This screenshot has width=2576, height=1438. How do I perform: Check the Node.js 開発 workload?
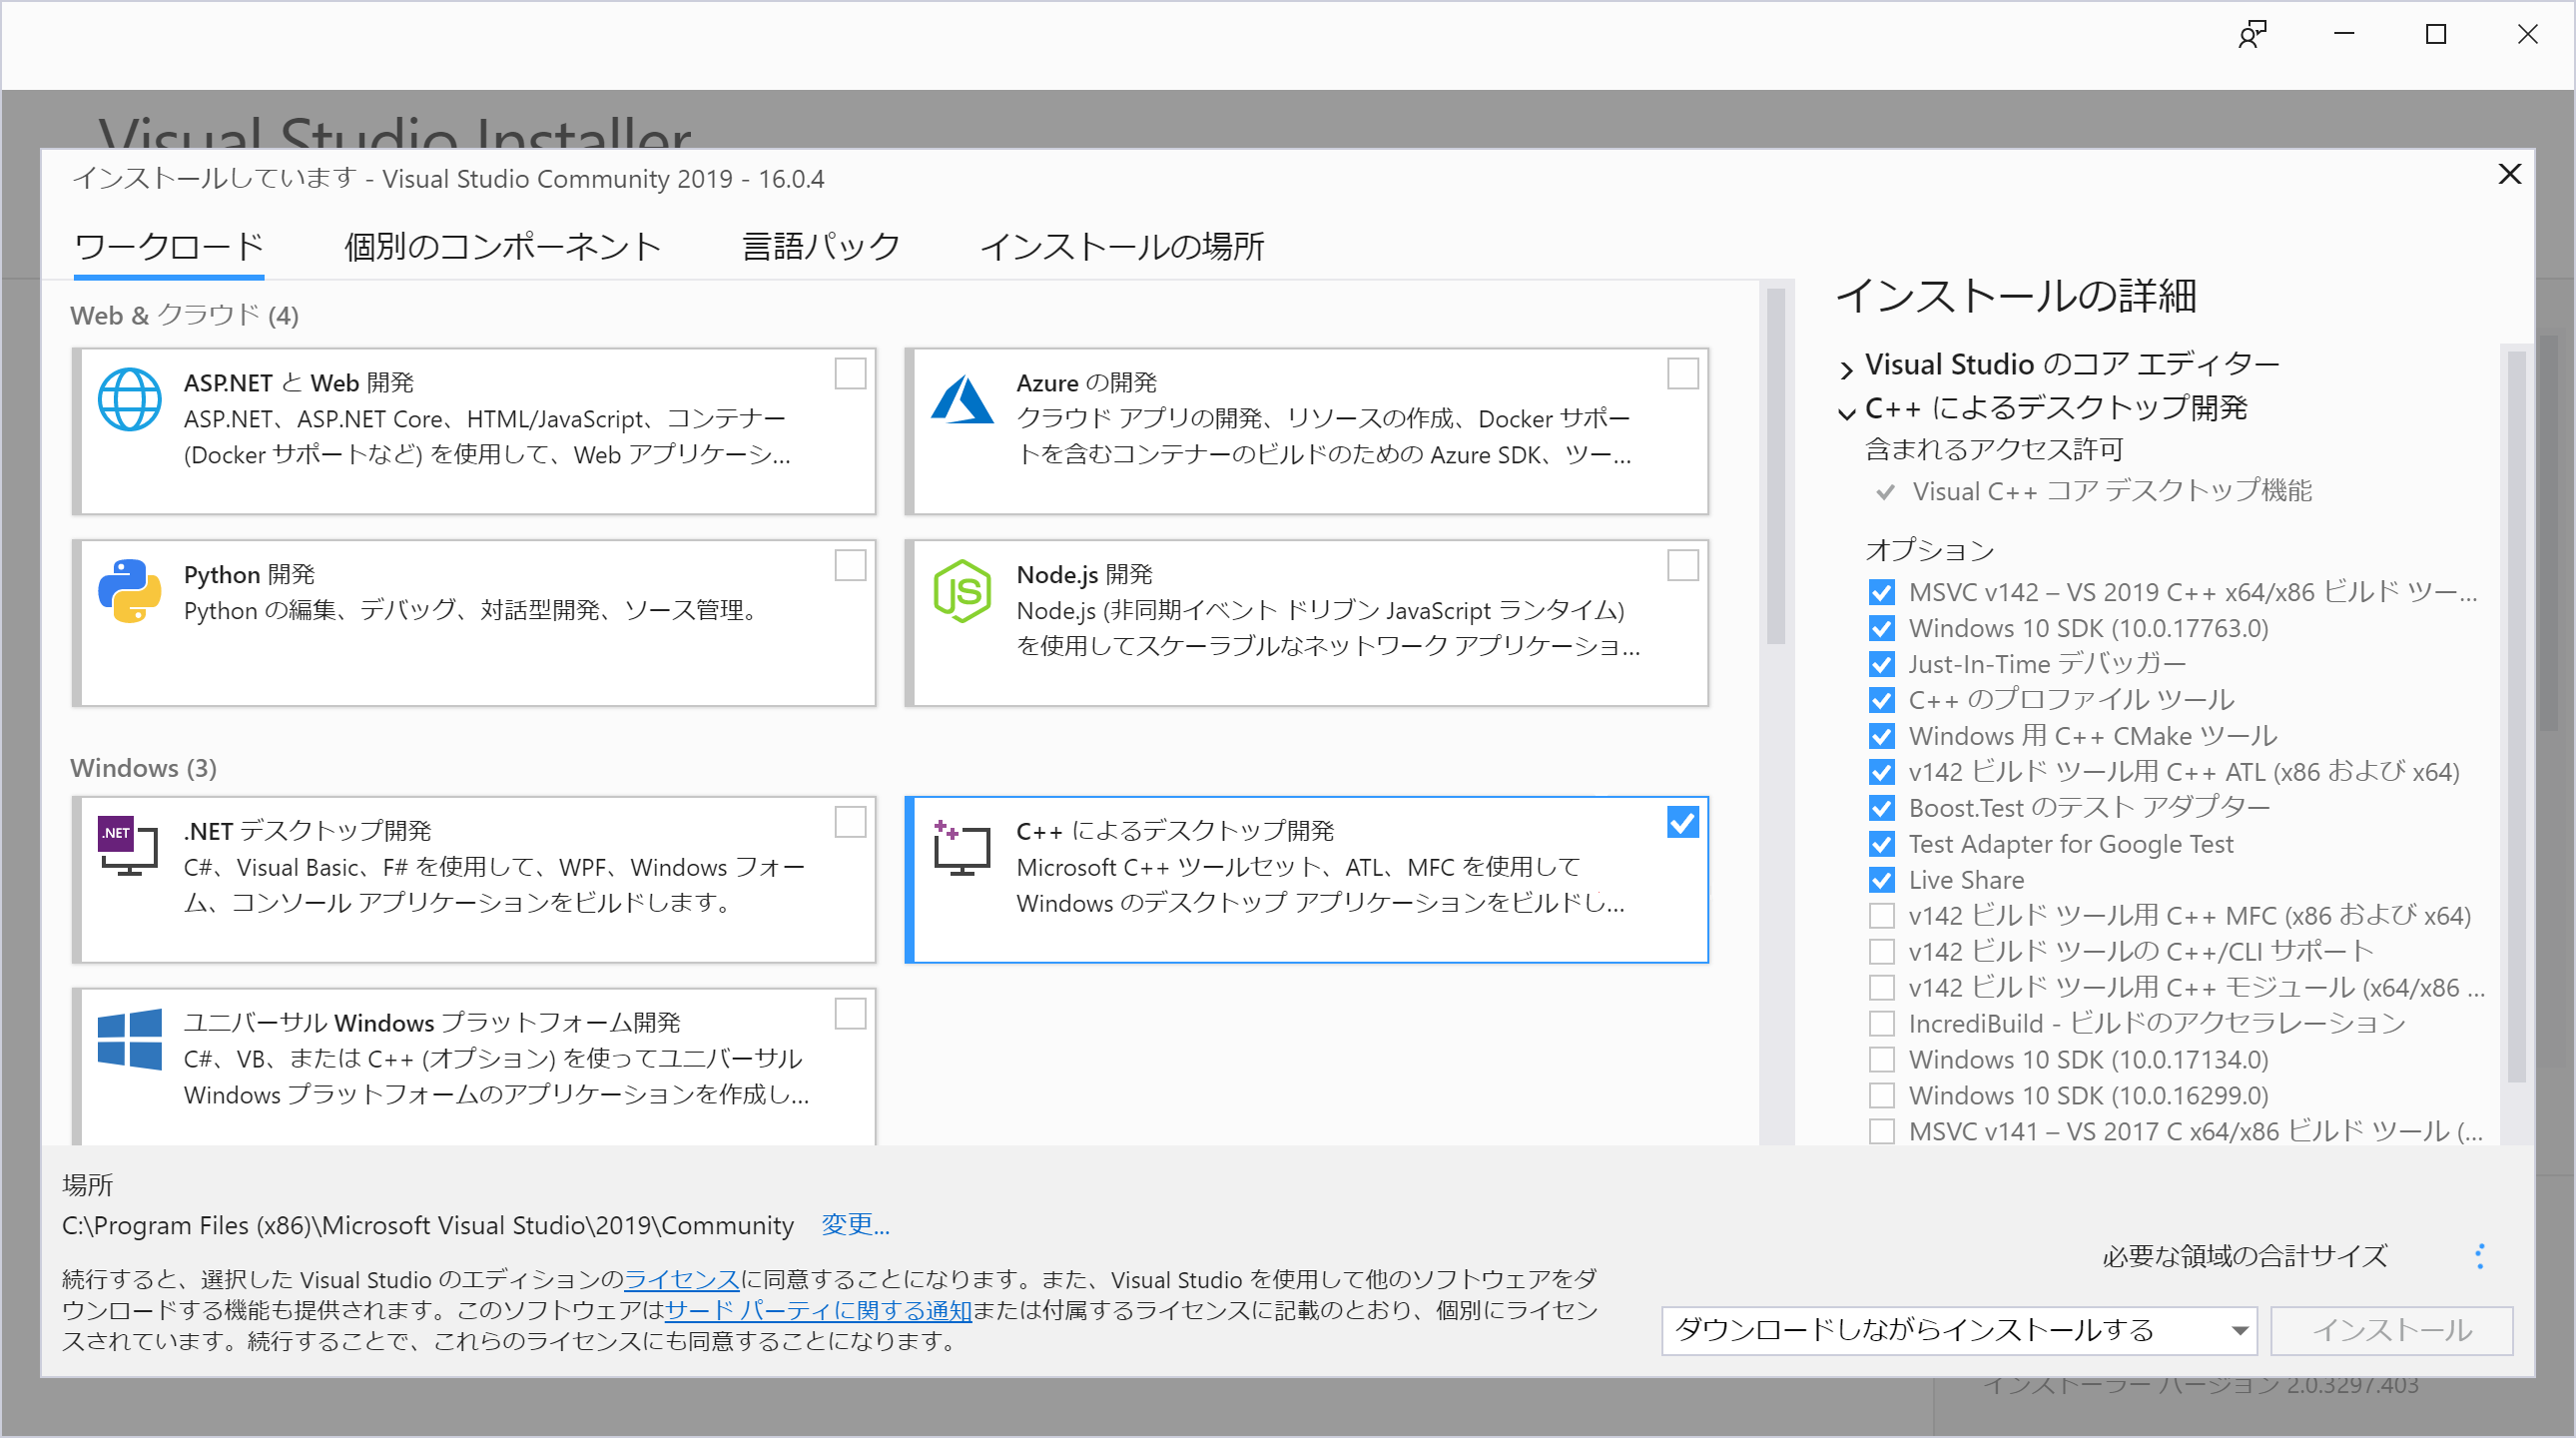(1683, 566)
